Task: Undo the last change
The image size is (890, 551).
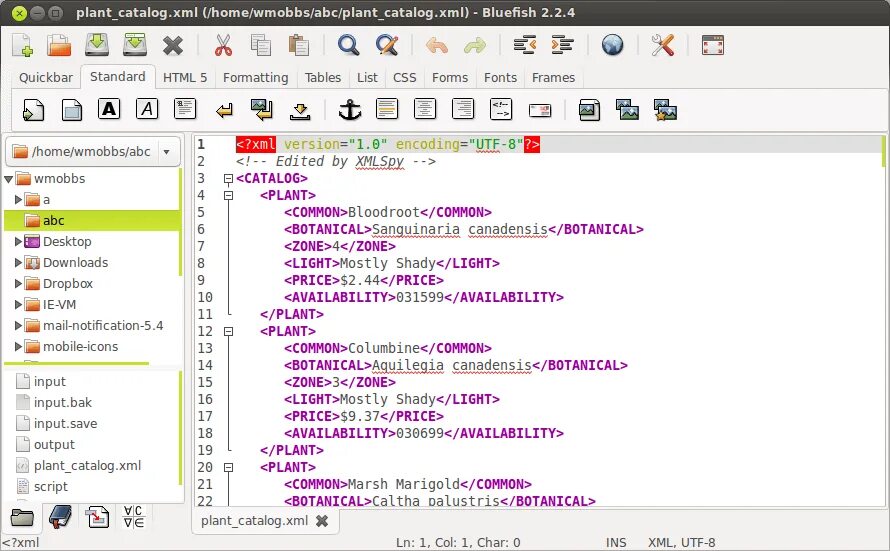Action: tap(436, 45)
